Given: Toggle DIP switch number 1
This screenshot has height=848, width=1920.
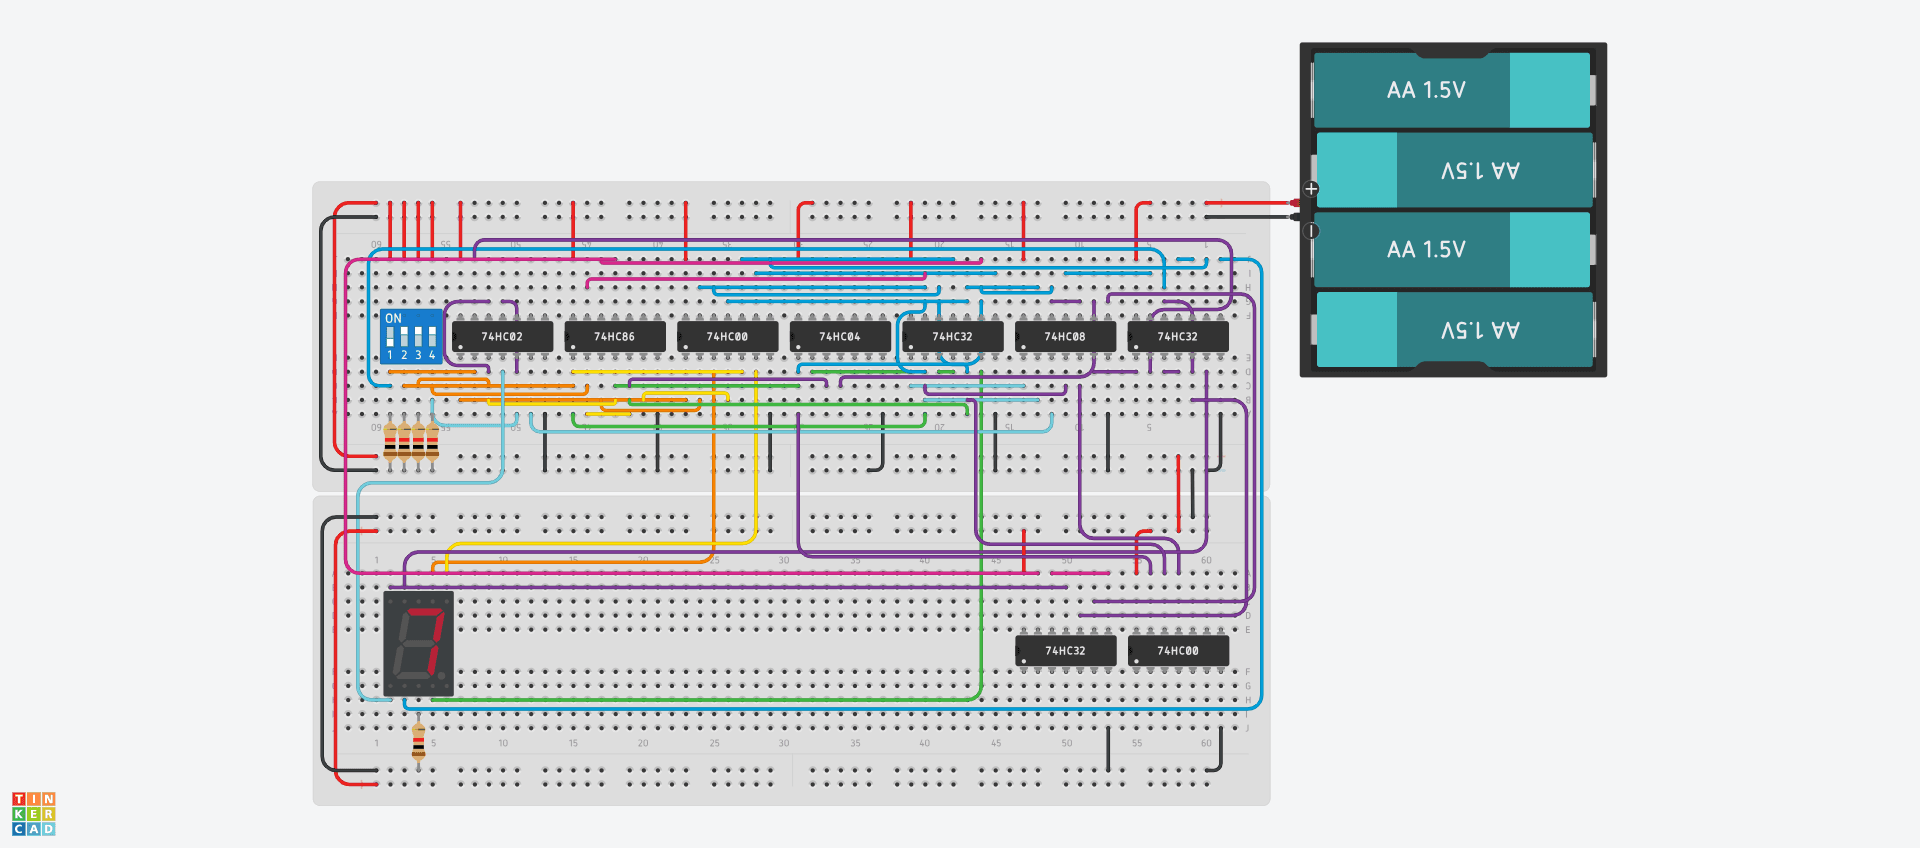Looking at the screenshot, I should 390,336.
